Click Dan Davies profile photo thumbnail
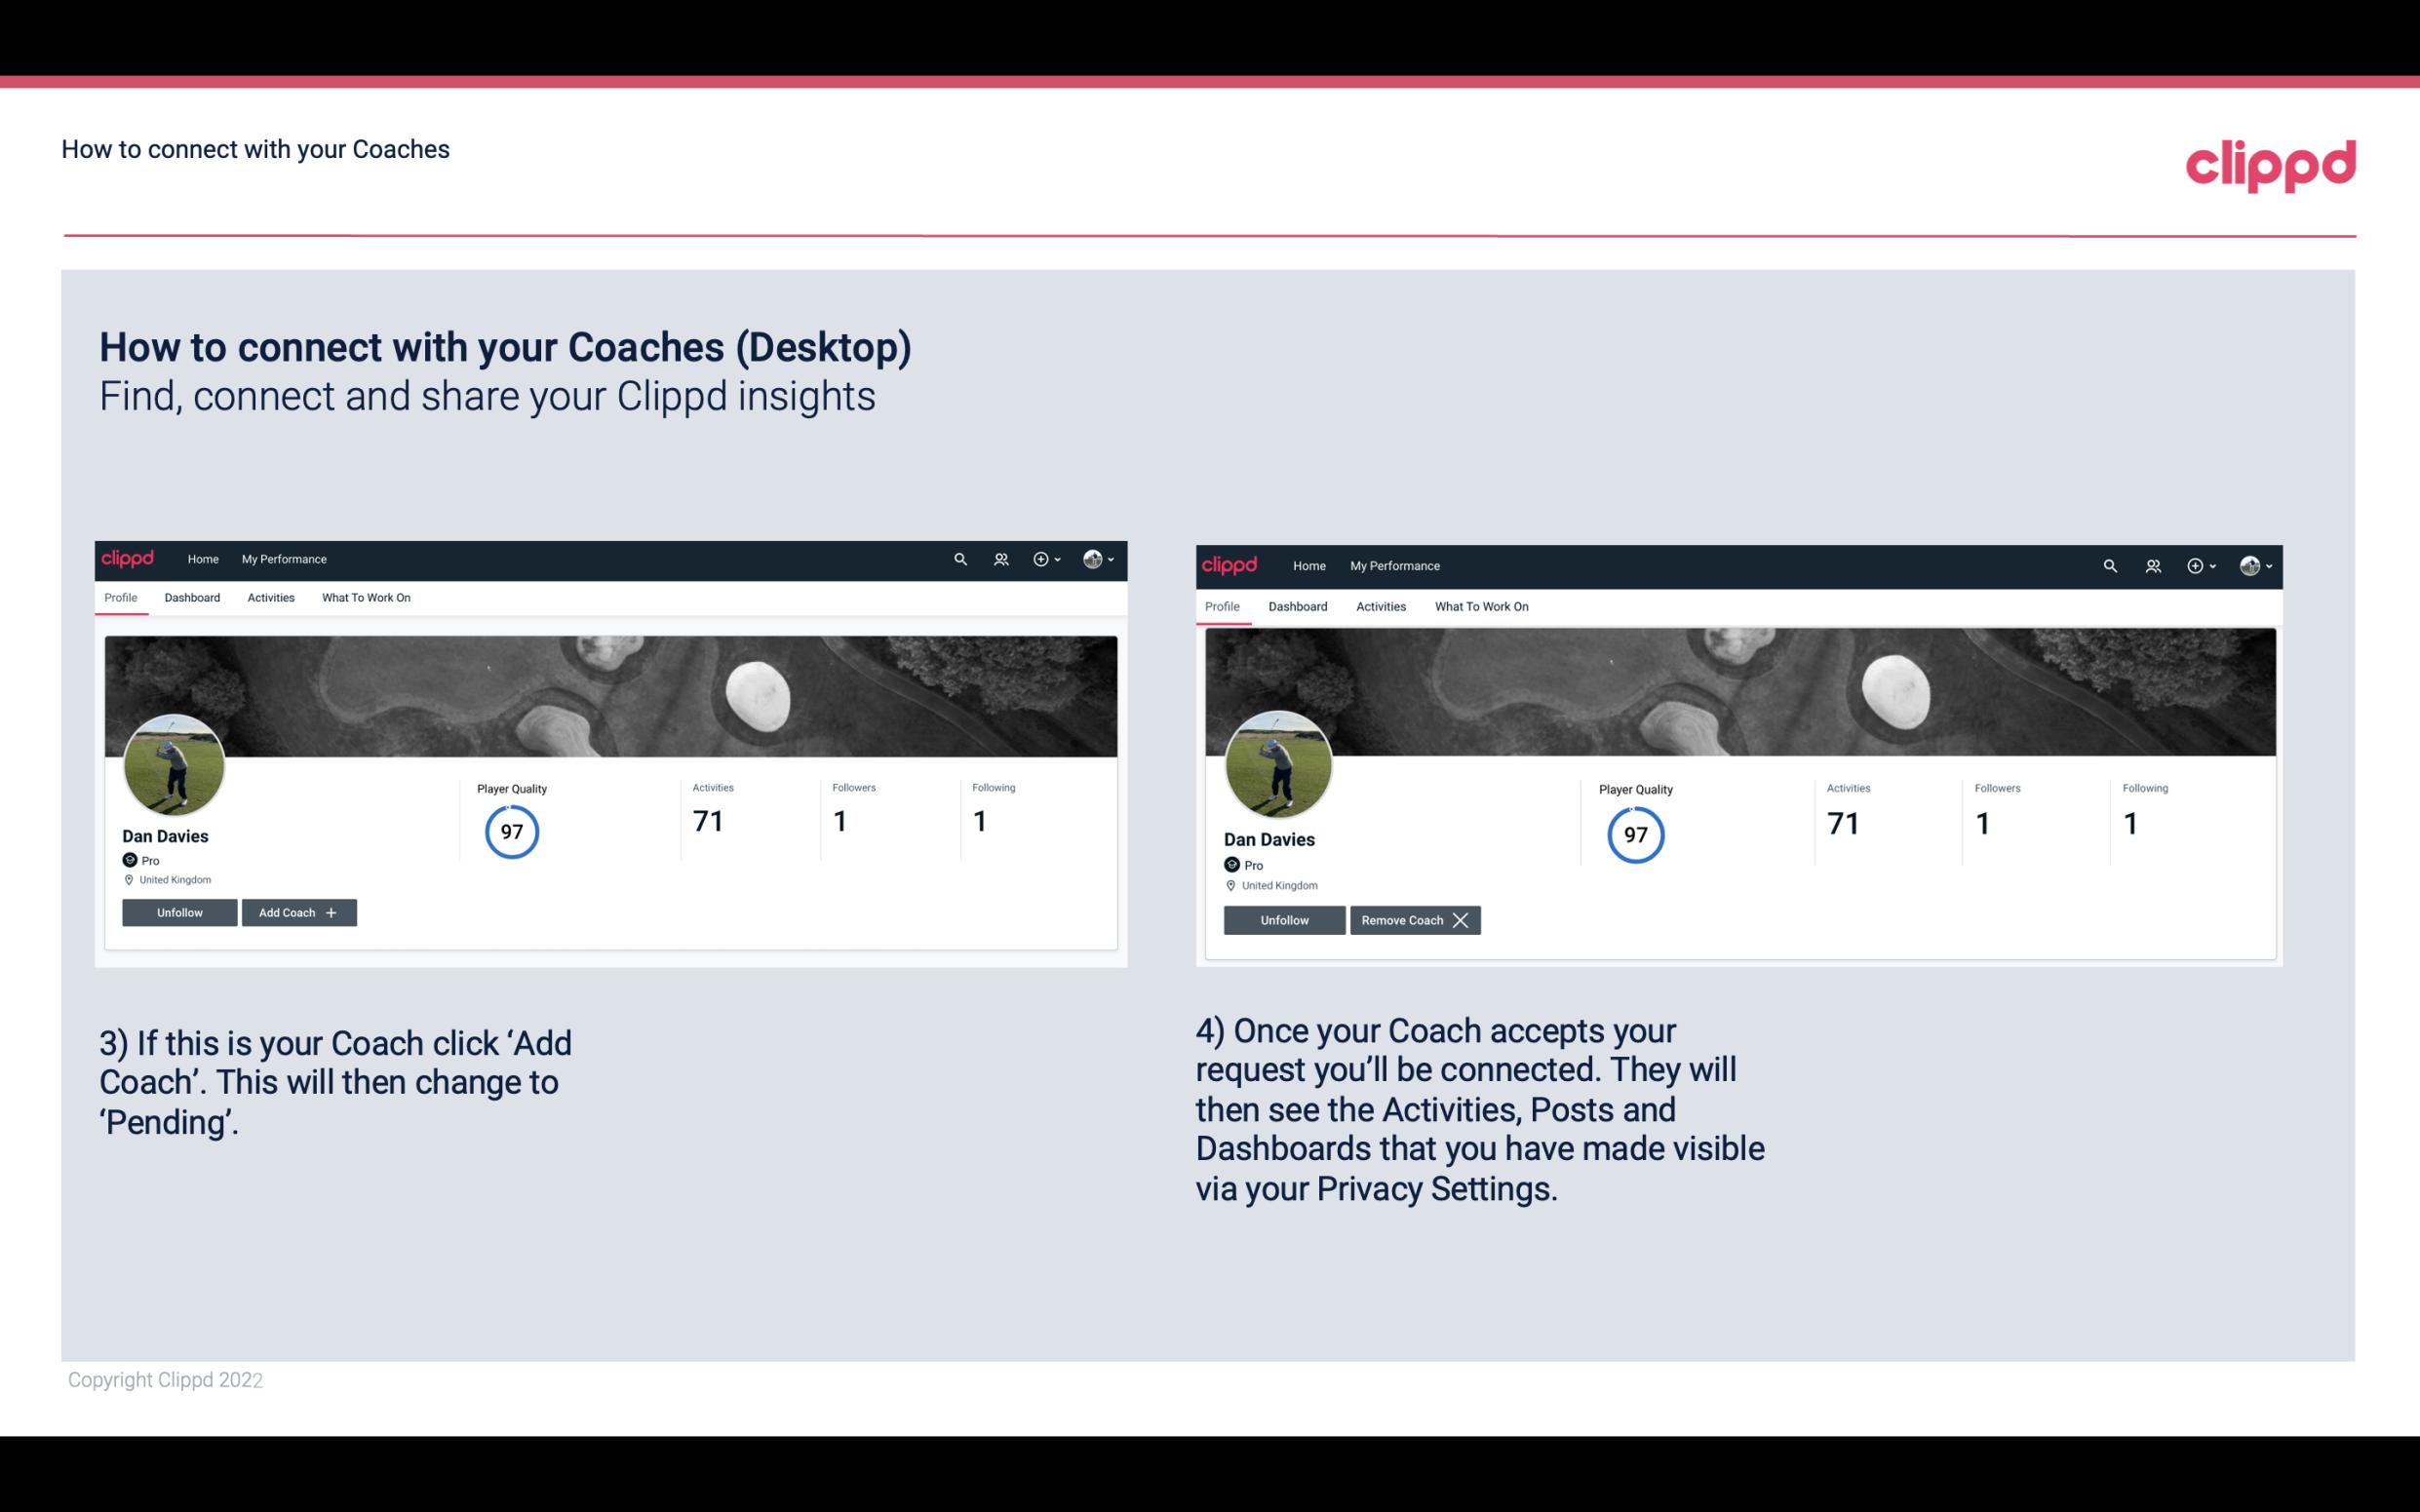2420x1512 pixels. 175,759
